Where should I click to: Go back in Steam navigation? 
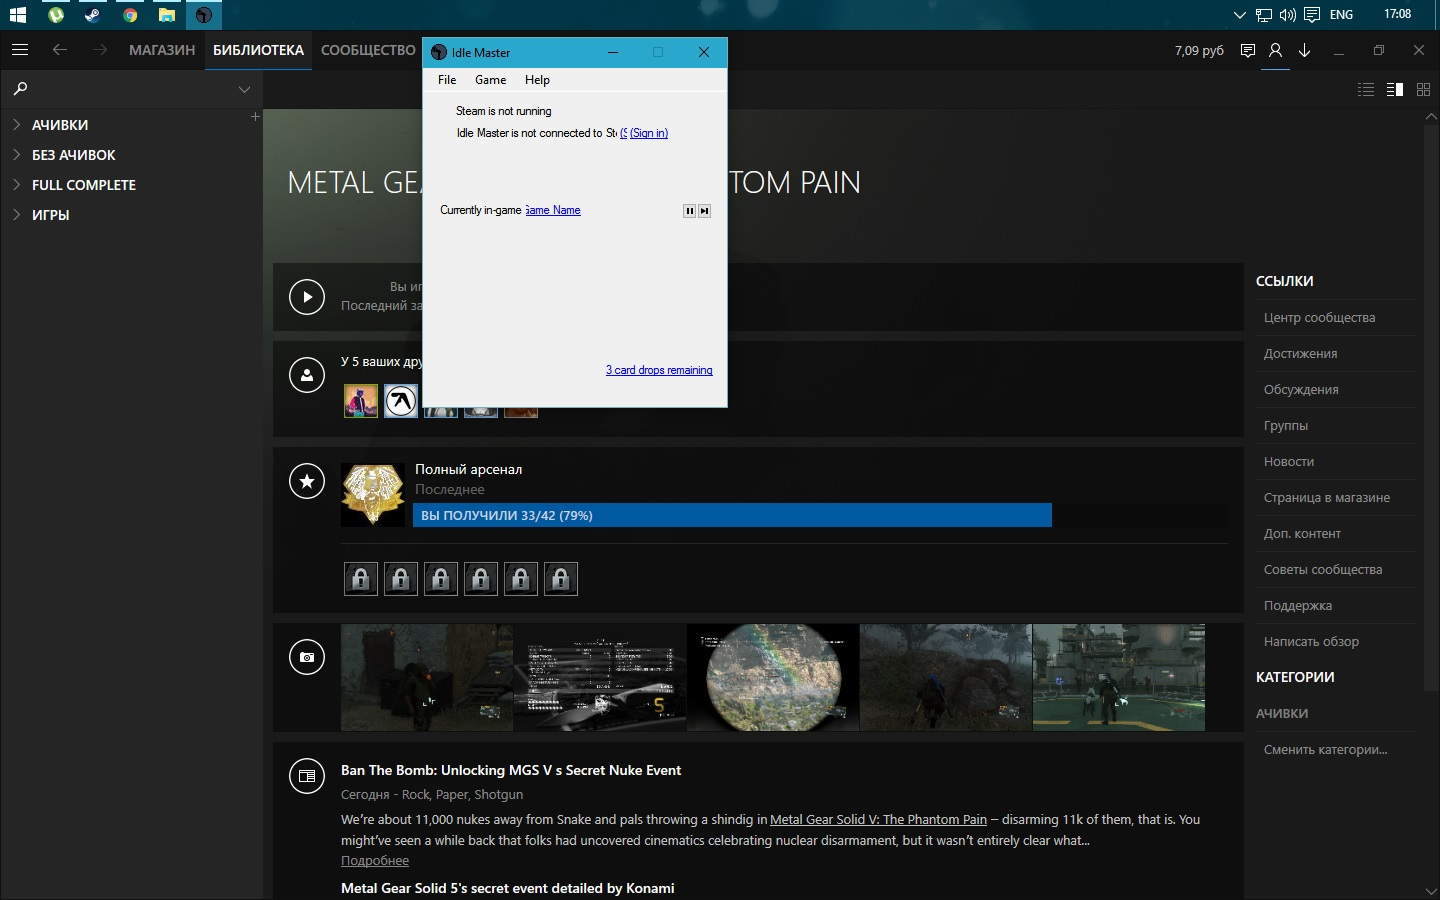pyautogui.click(x=60, y=50)
